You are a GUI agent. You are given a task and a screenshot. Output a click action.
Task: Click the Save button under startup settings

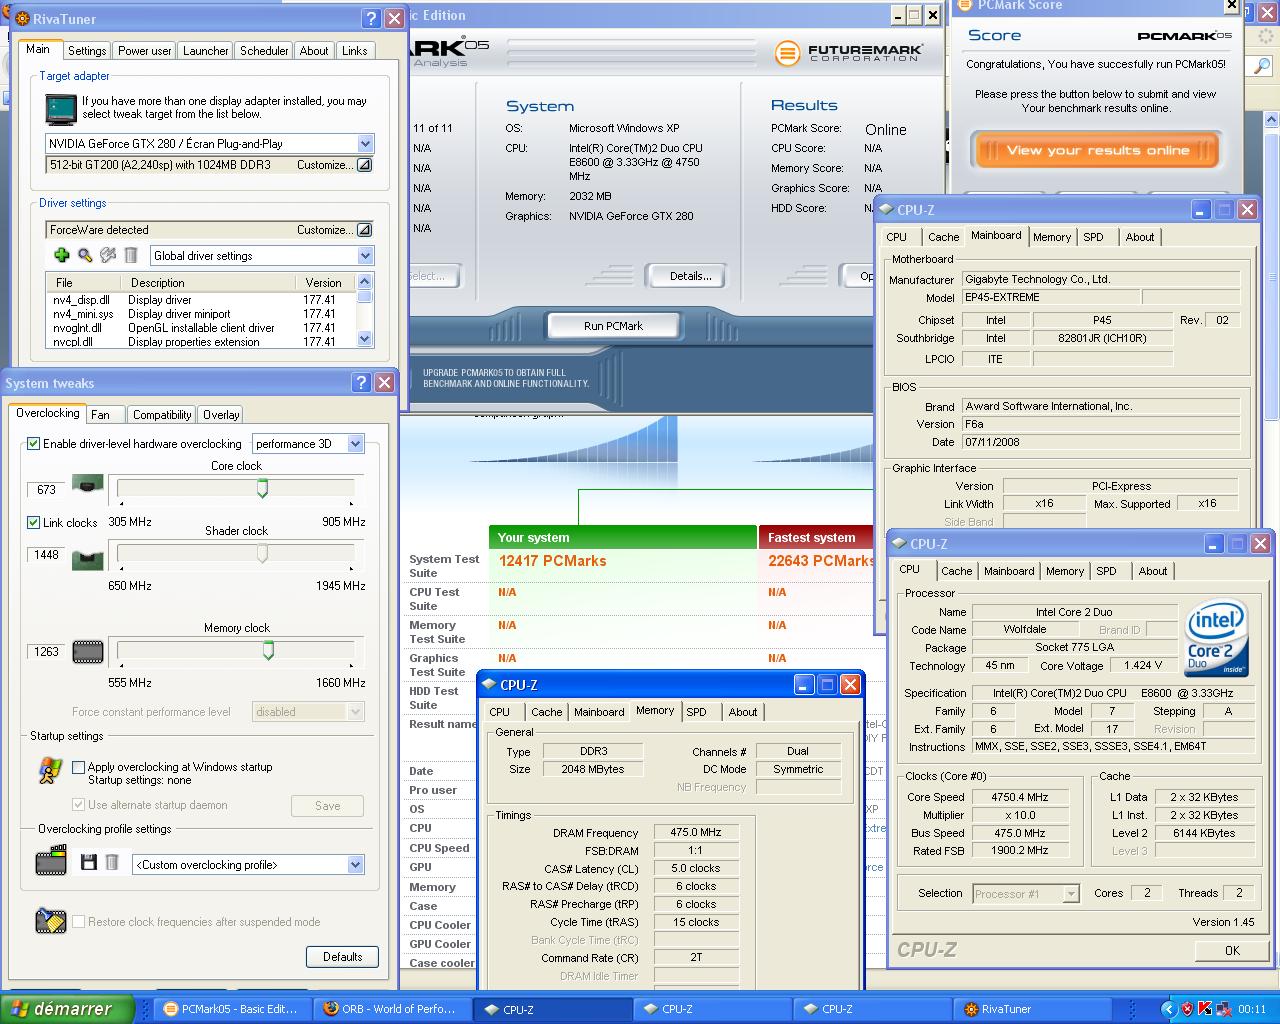tap(327, 806)
